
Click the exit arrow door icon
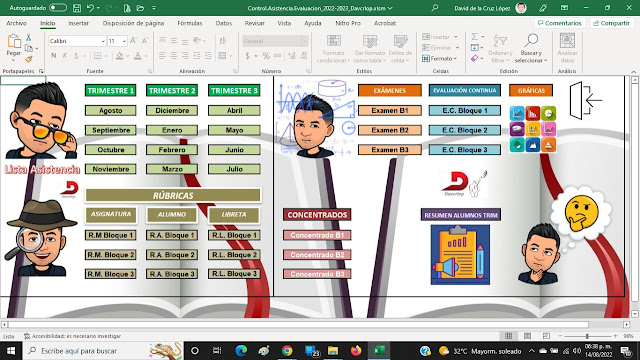tap(585, 100)
